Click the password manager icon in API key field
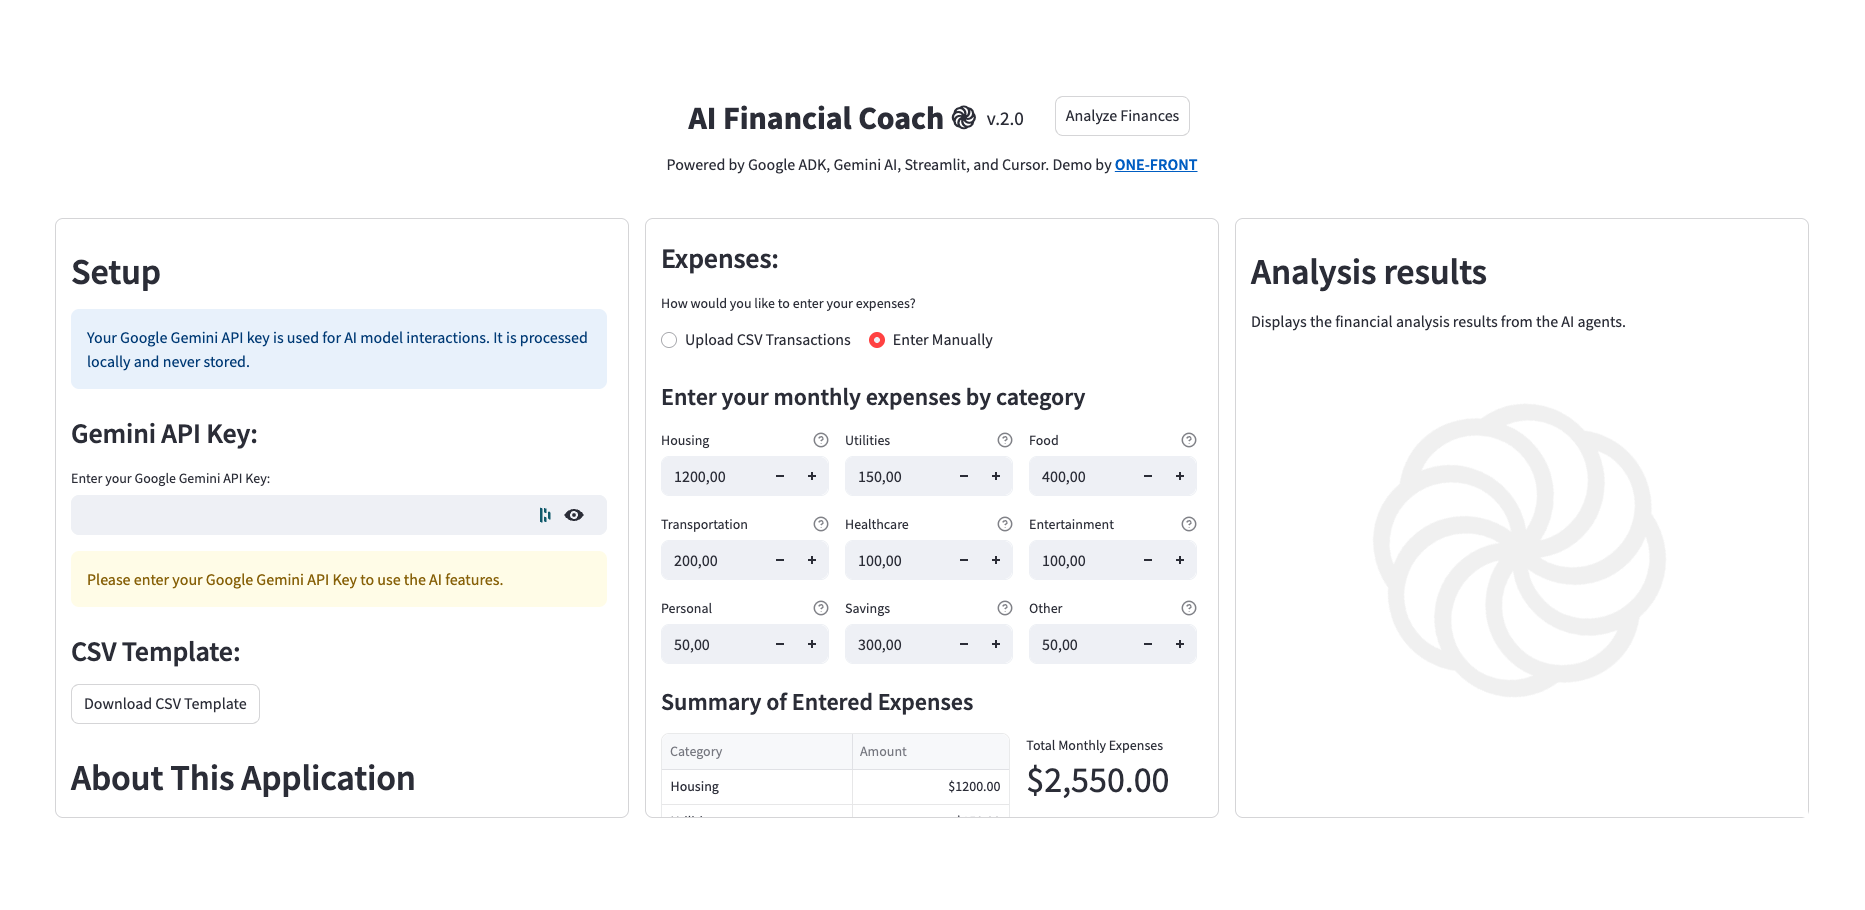This screenshot has height=910, width=1865. [x=545, y=515]
